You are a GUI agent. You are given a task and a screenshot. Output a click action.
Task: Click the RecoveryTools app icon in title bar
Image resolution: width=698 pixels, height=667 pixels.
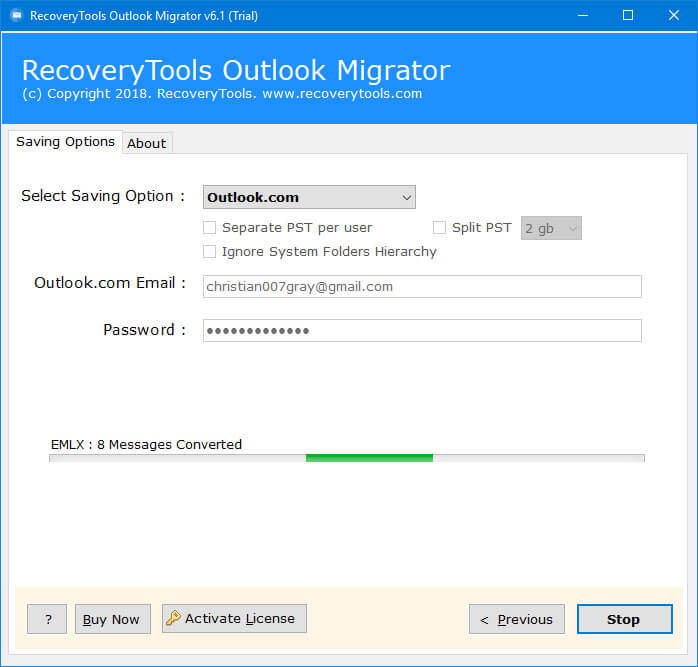click(16, 16)
